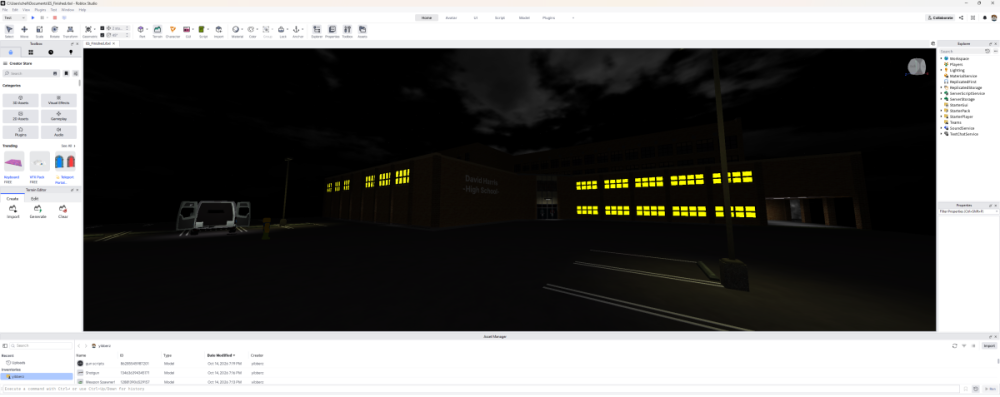Toggle the Properties panel button
The image size is (1000, 397).
332,31
